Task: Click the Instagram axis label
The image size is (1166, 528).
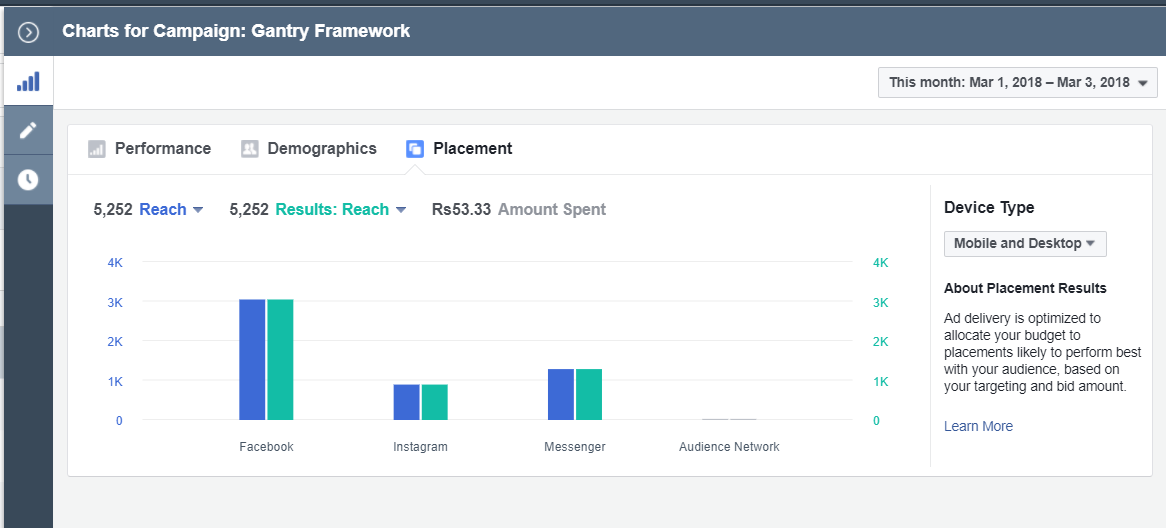Action: coord(421,447)
